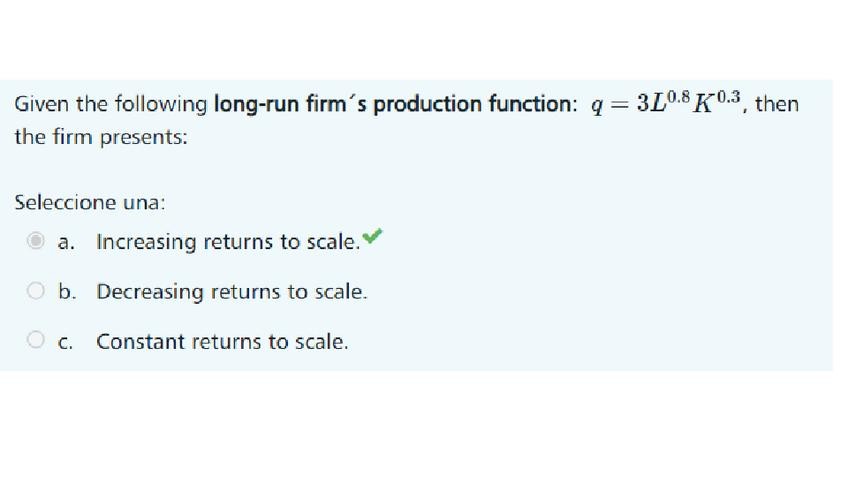The width and height of the screenshot is (848, 477).
Task: Click the "Decreasing returns to scale." answer text
Action: point(232,292)
